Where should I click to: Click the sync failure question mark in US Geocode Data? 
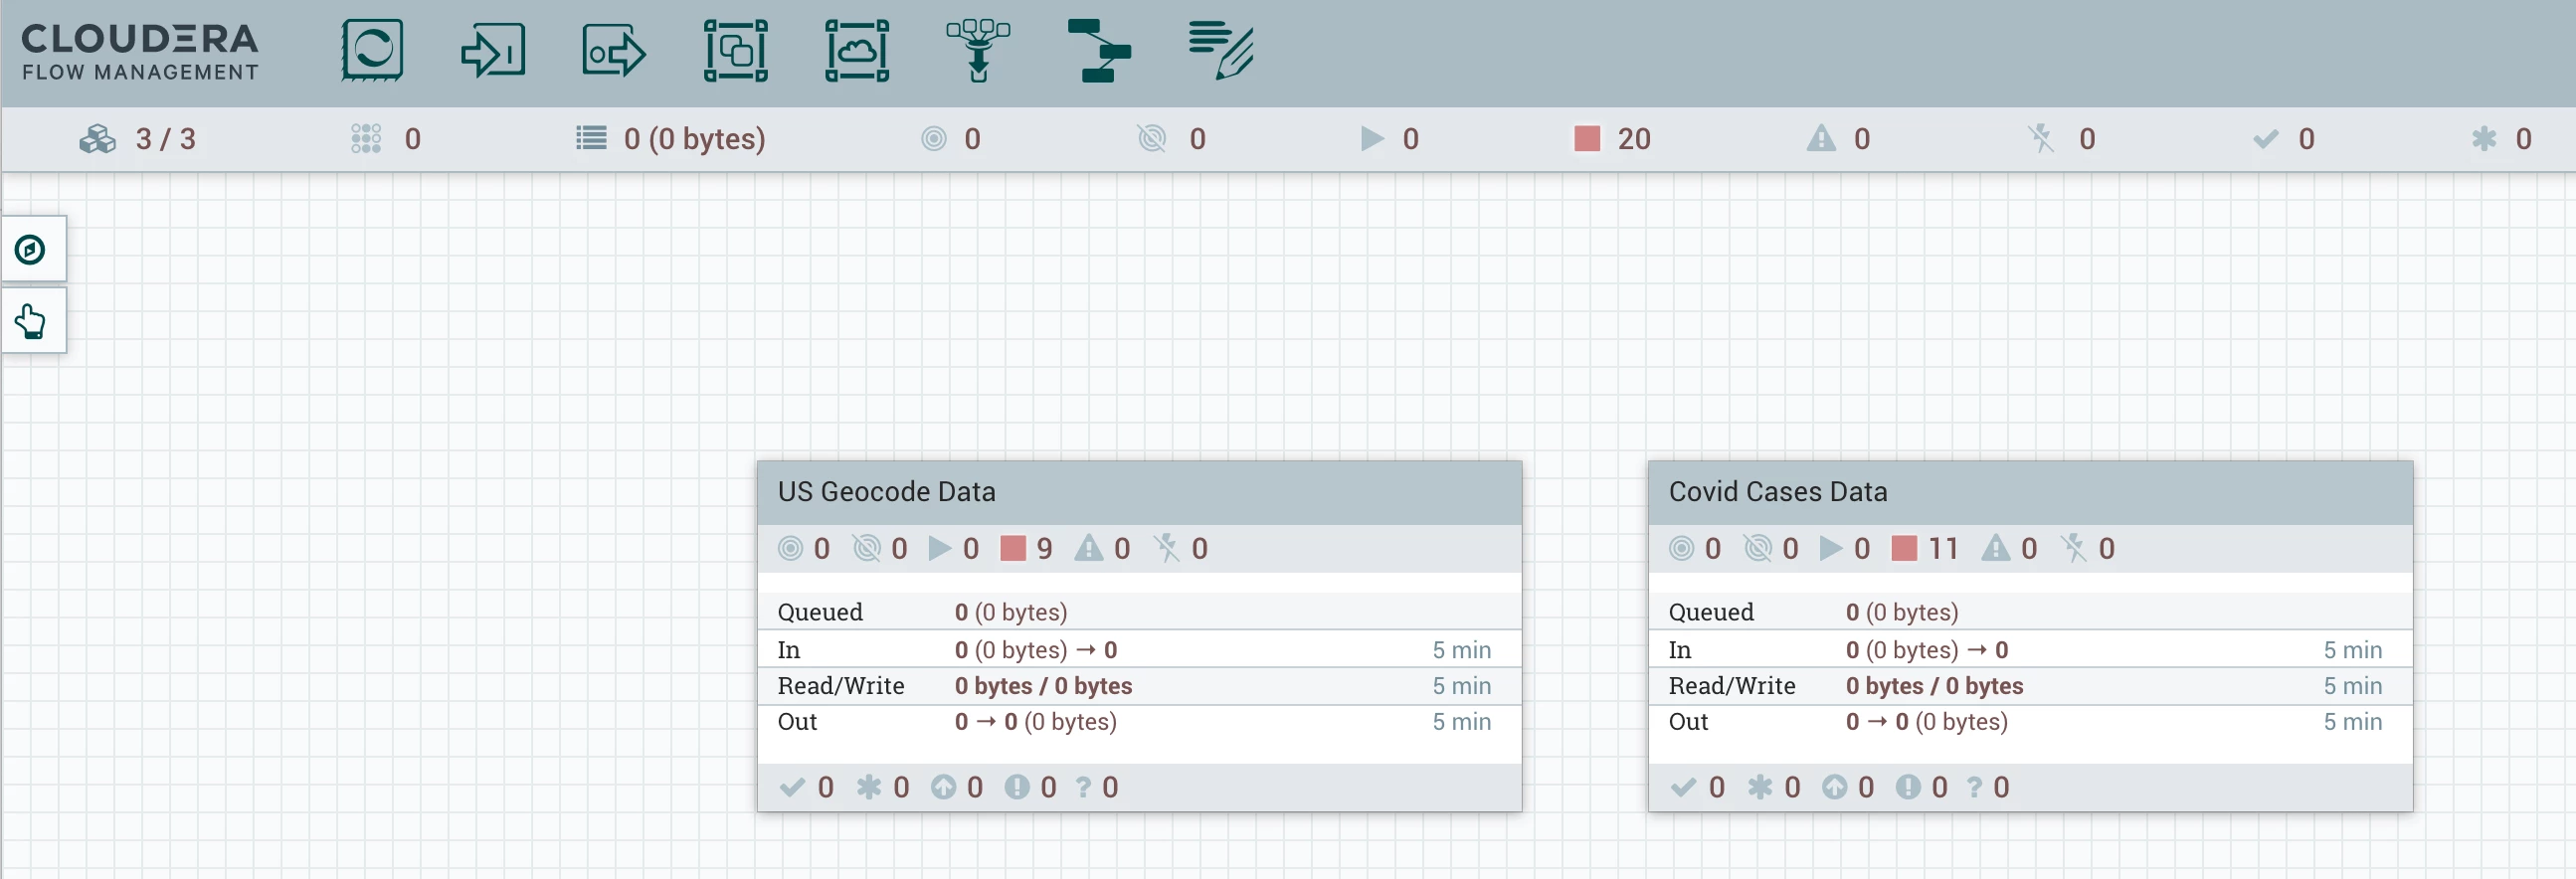(x=1083, y=787)
